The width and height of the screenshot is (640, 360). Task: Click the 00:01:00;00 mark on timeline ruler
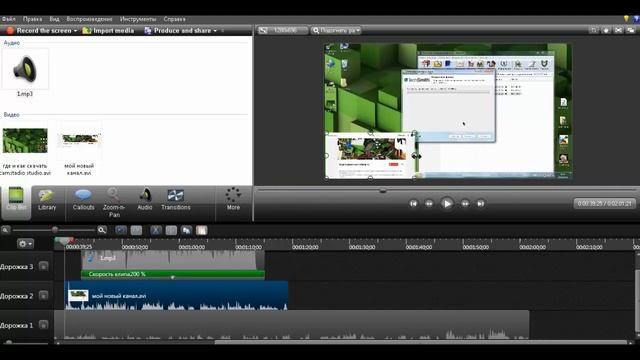pyautogui.click(x=192, y=247)
